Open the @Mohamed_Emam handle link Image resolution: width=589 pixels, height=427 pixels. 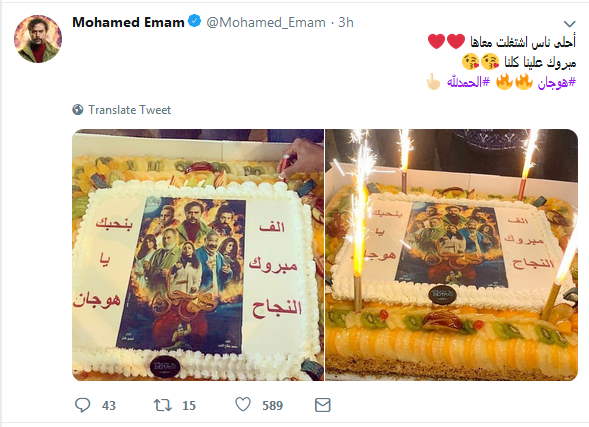(x=266, y=23)
